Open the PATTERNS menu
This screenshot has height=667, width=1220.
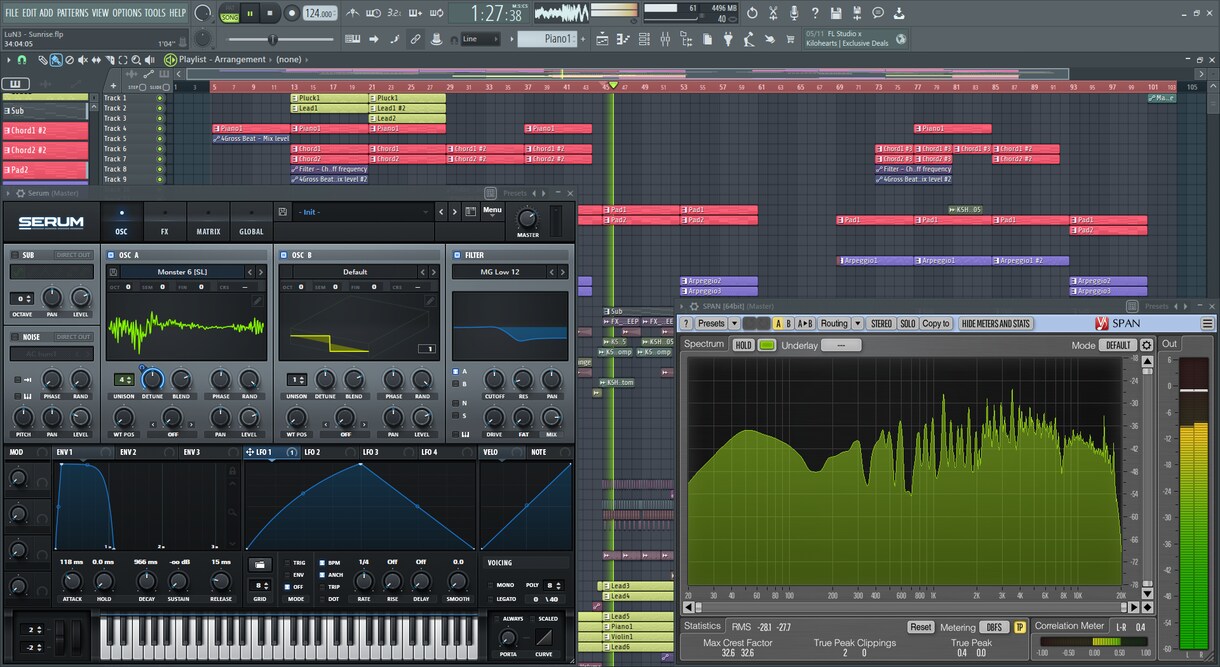point(73,13)
